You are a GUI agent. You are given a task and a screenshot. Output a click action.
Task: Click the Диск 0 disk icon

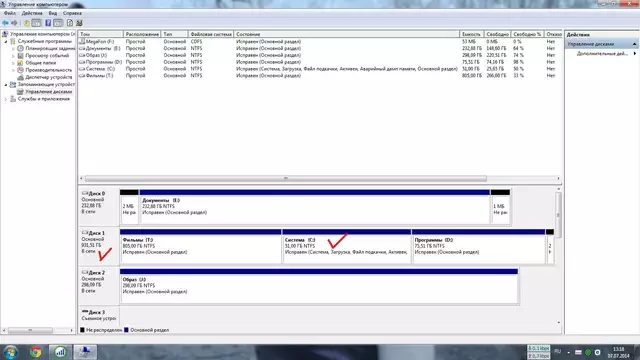85,193
